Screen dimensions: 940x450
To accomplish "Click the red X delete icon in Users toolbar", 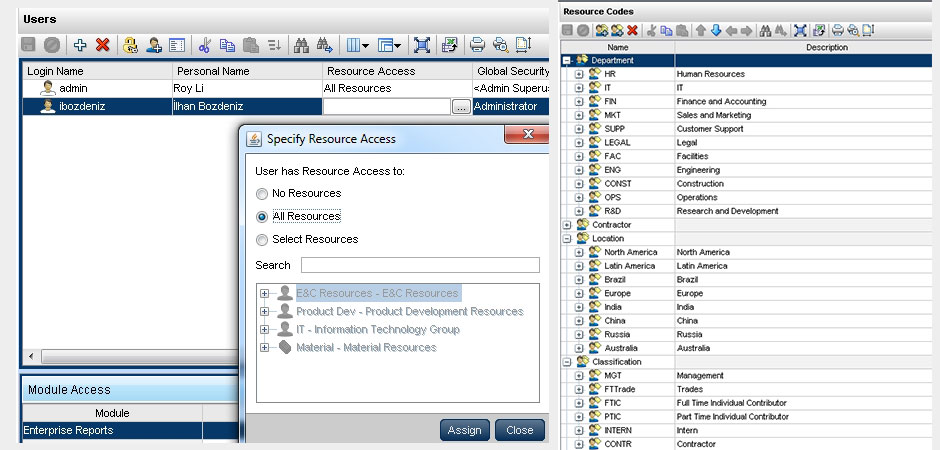I will point(102,45).
